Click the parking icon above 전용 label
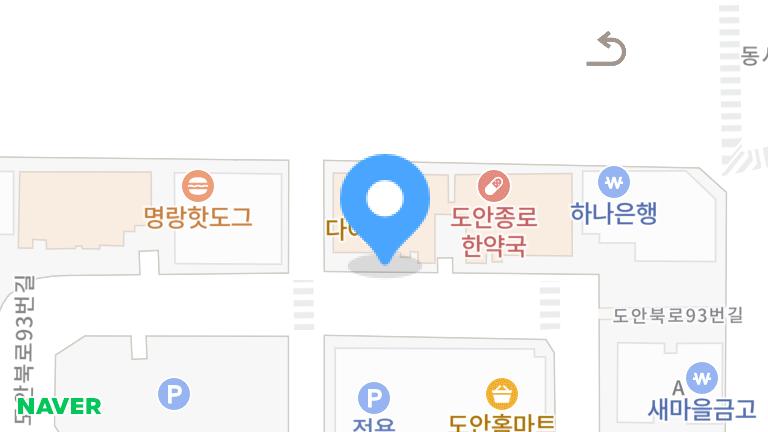 click(374, 398)
